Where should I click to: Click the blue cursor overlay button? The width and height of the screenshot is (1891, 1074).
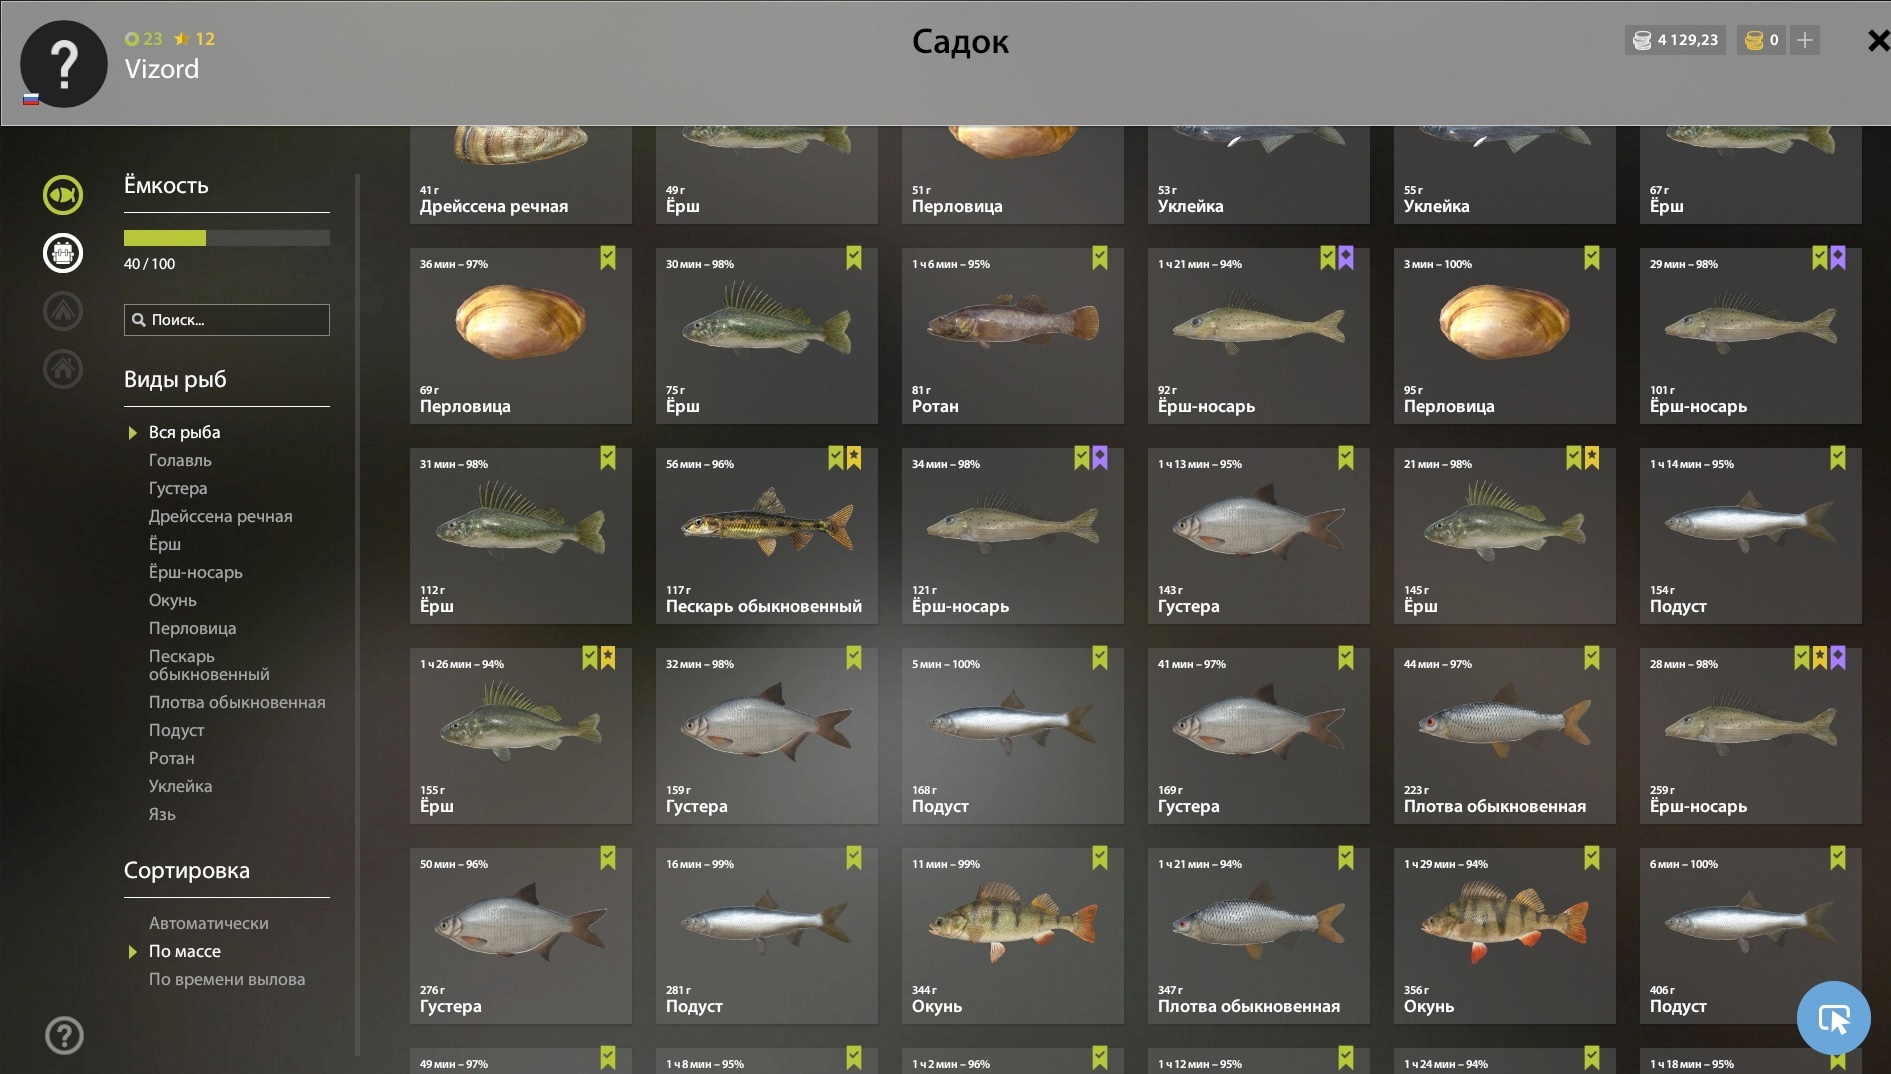point(1833,1018)
